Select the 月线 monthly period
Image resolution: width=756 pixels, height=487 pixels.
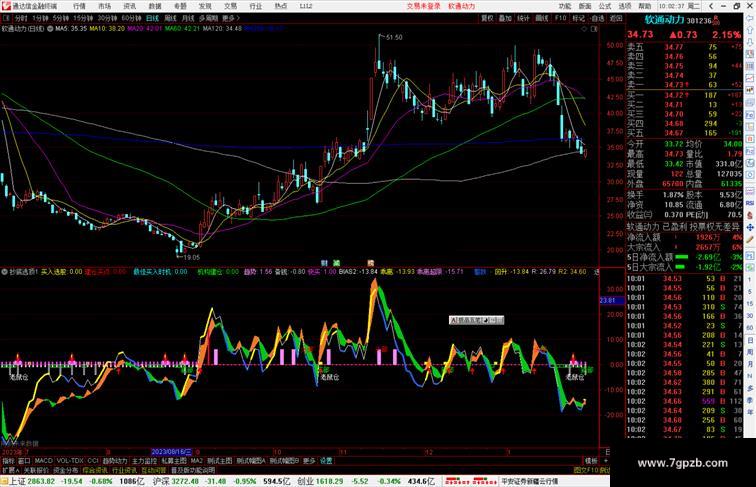[188, 18]
